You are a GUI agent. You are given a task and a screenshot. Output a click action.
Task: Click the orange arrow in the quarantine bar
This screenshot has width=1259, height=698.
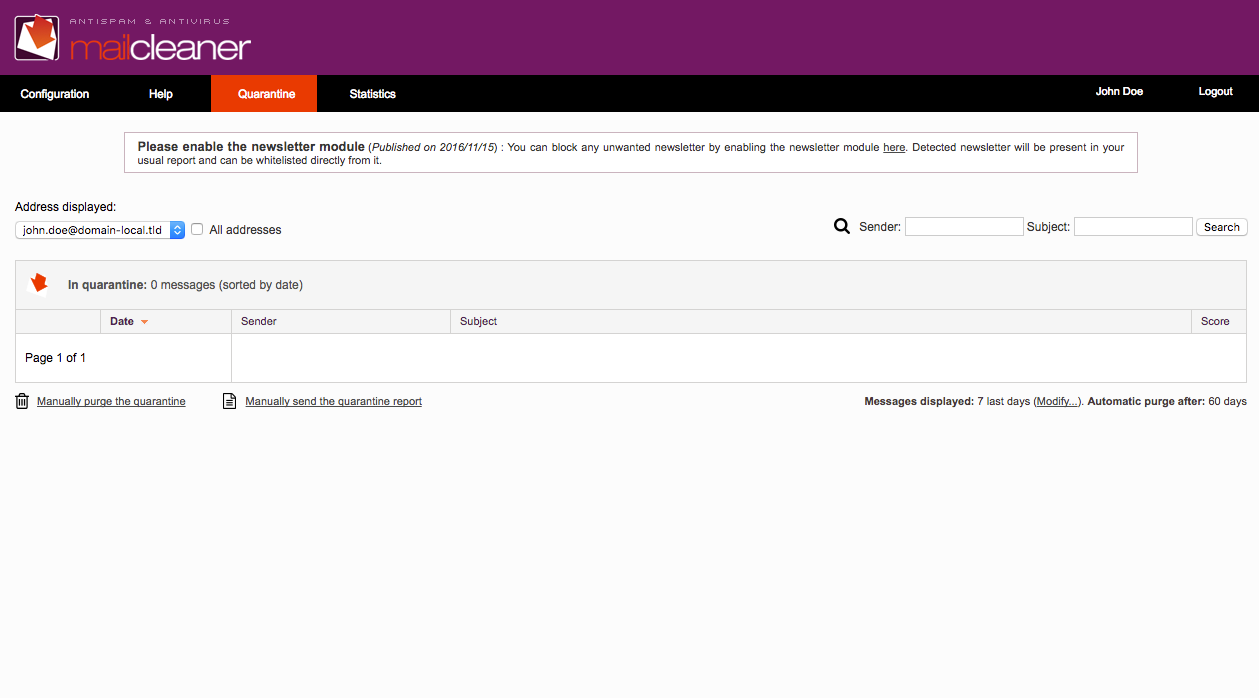pos(38,283)
